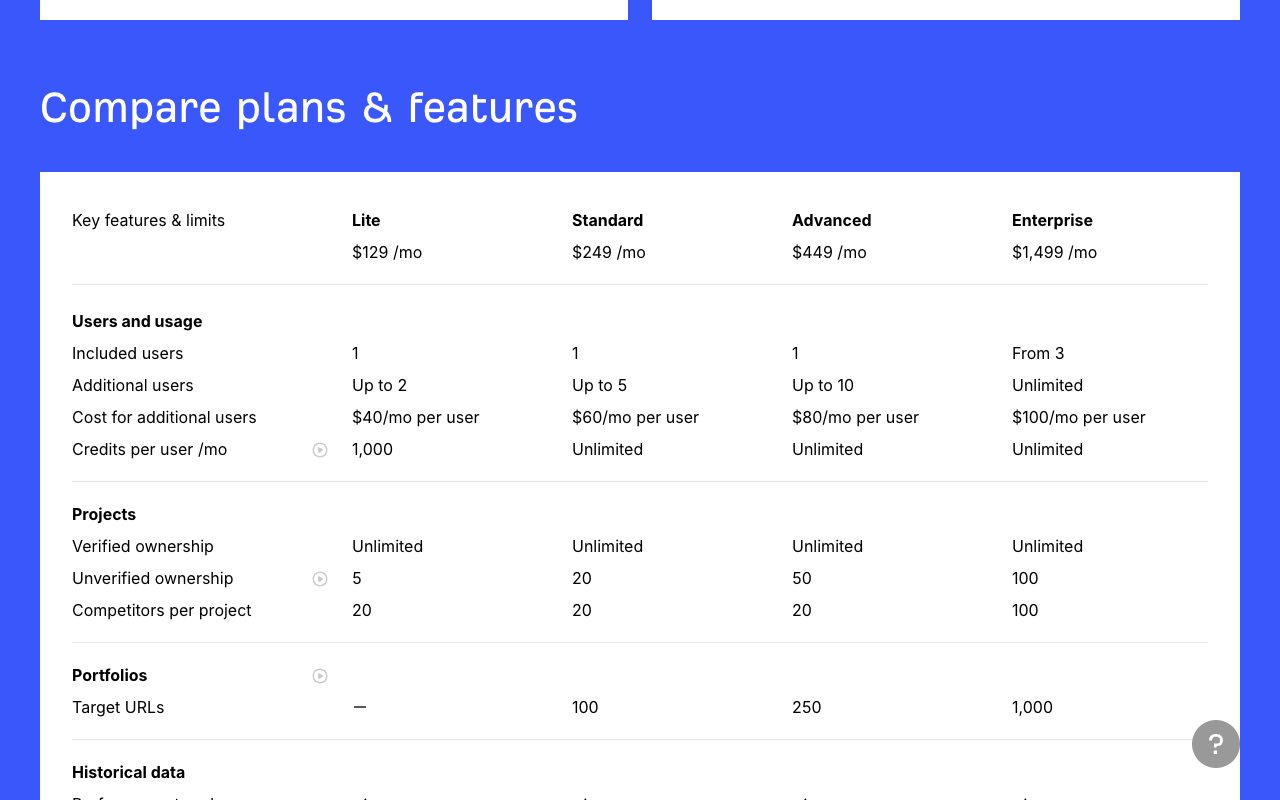Image resolution: width=1280 pixels, height=800 pixels.
Task: Click the Up to 5 Standard value
Action: point(599,385)
